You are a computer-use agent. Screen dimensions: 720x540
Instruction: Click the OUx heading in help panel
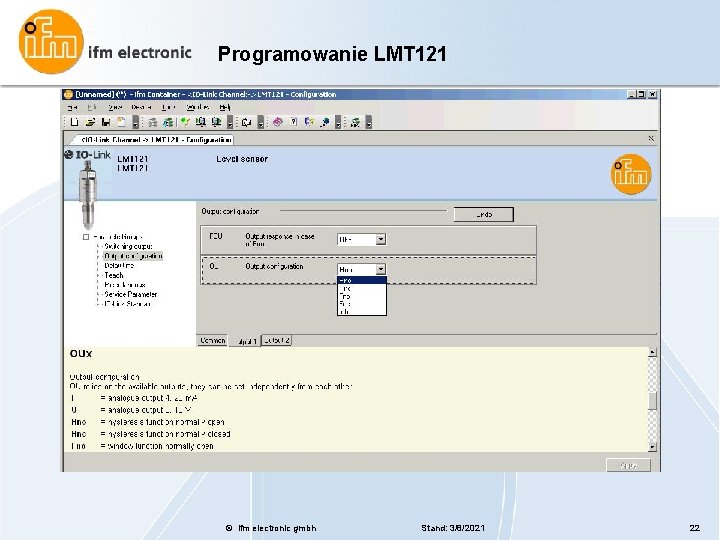coord(81,354)
